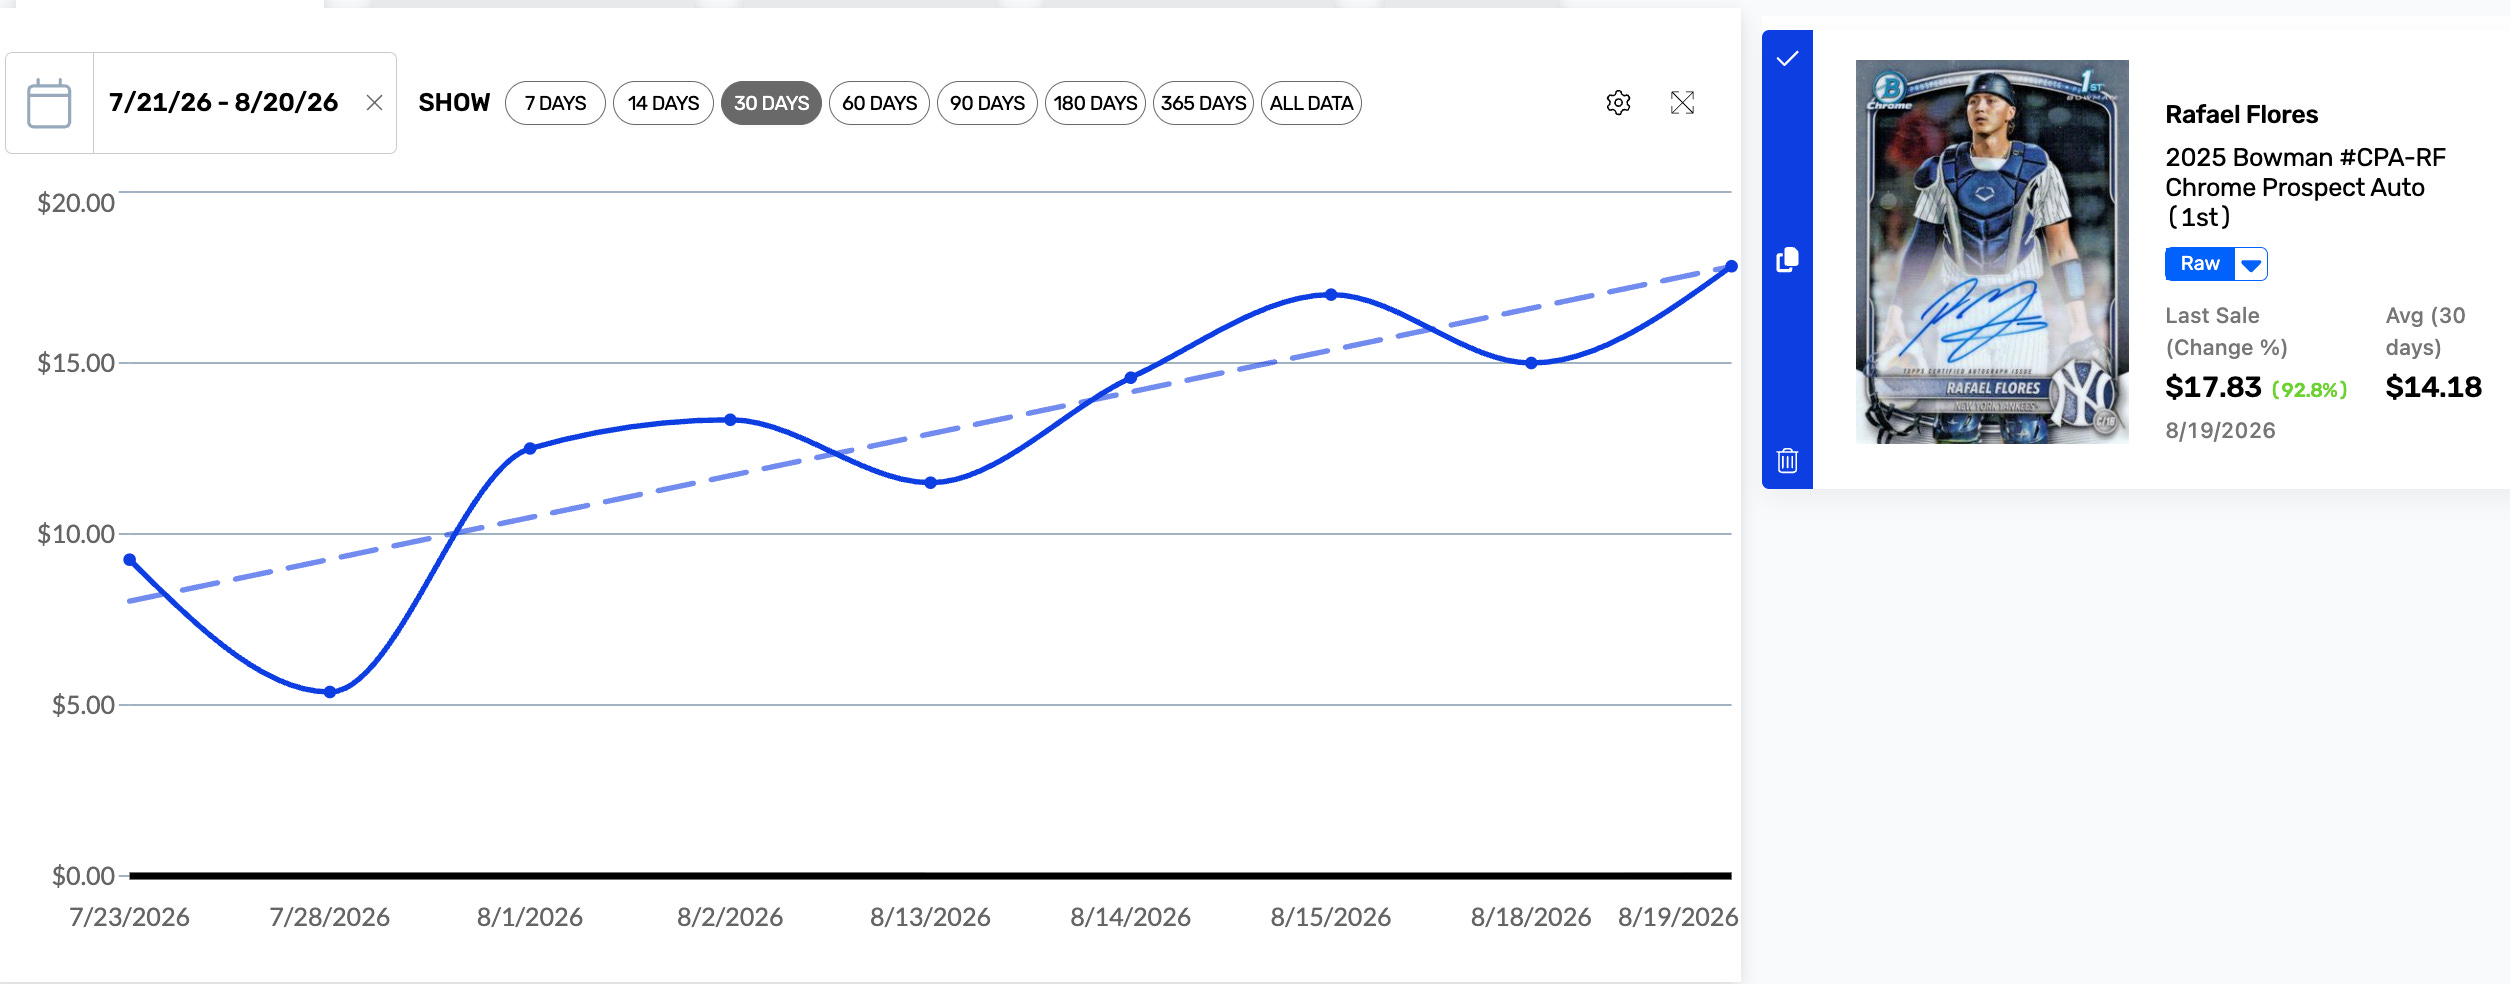Click the $5.00 y-axis label
The width and height of the screenshot is (2510, 984).
(x=83, y=705)
